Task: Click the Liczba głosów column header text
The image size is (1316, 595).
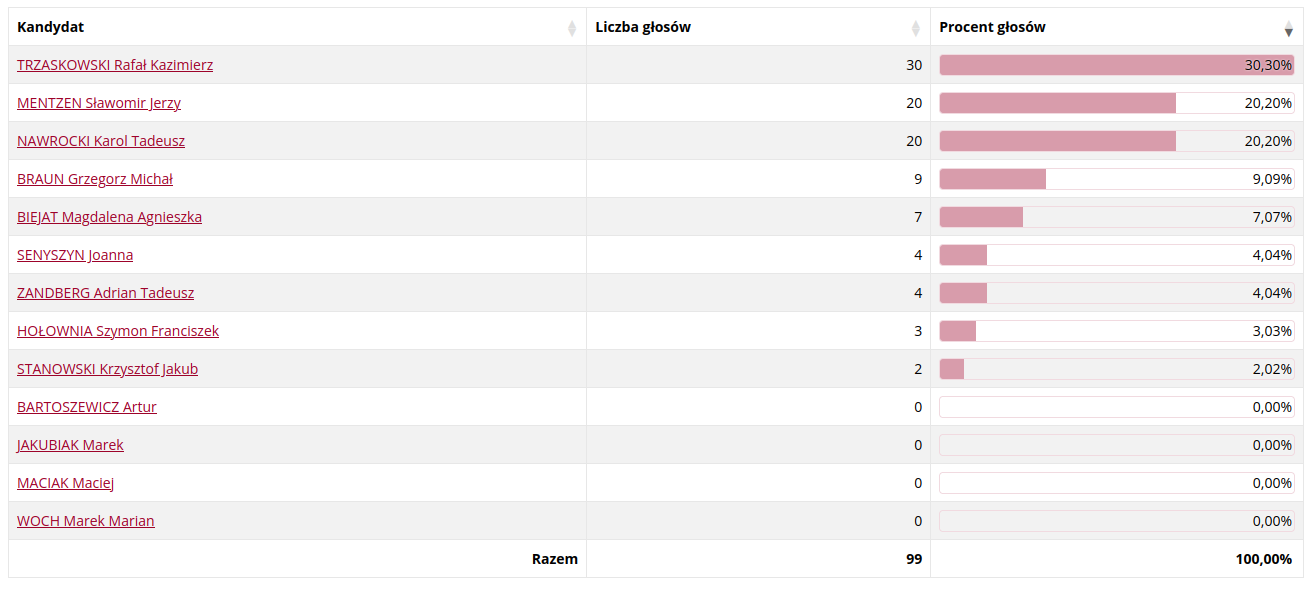Action: 643,27
